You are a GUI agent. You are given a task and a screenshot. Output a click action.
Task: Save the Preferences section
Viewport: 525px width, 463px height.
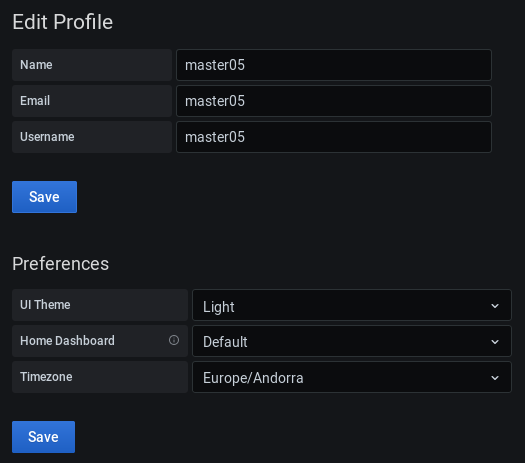click(x=44, y=437)
